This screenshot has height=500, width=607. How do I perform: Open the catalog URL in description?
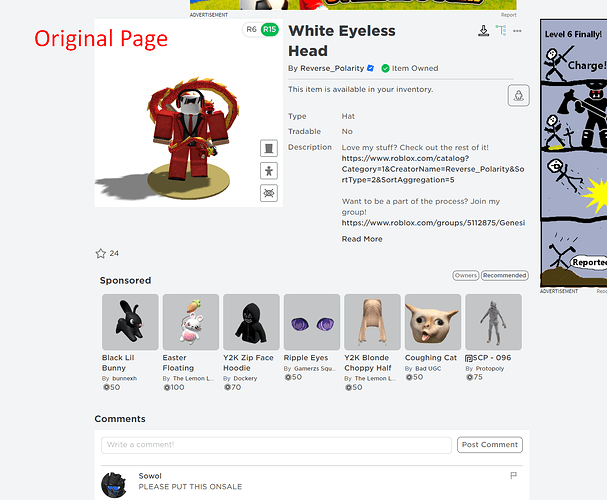pyautogui.click(x=433, y=169)
